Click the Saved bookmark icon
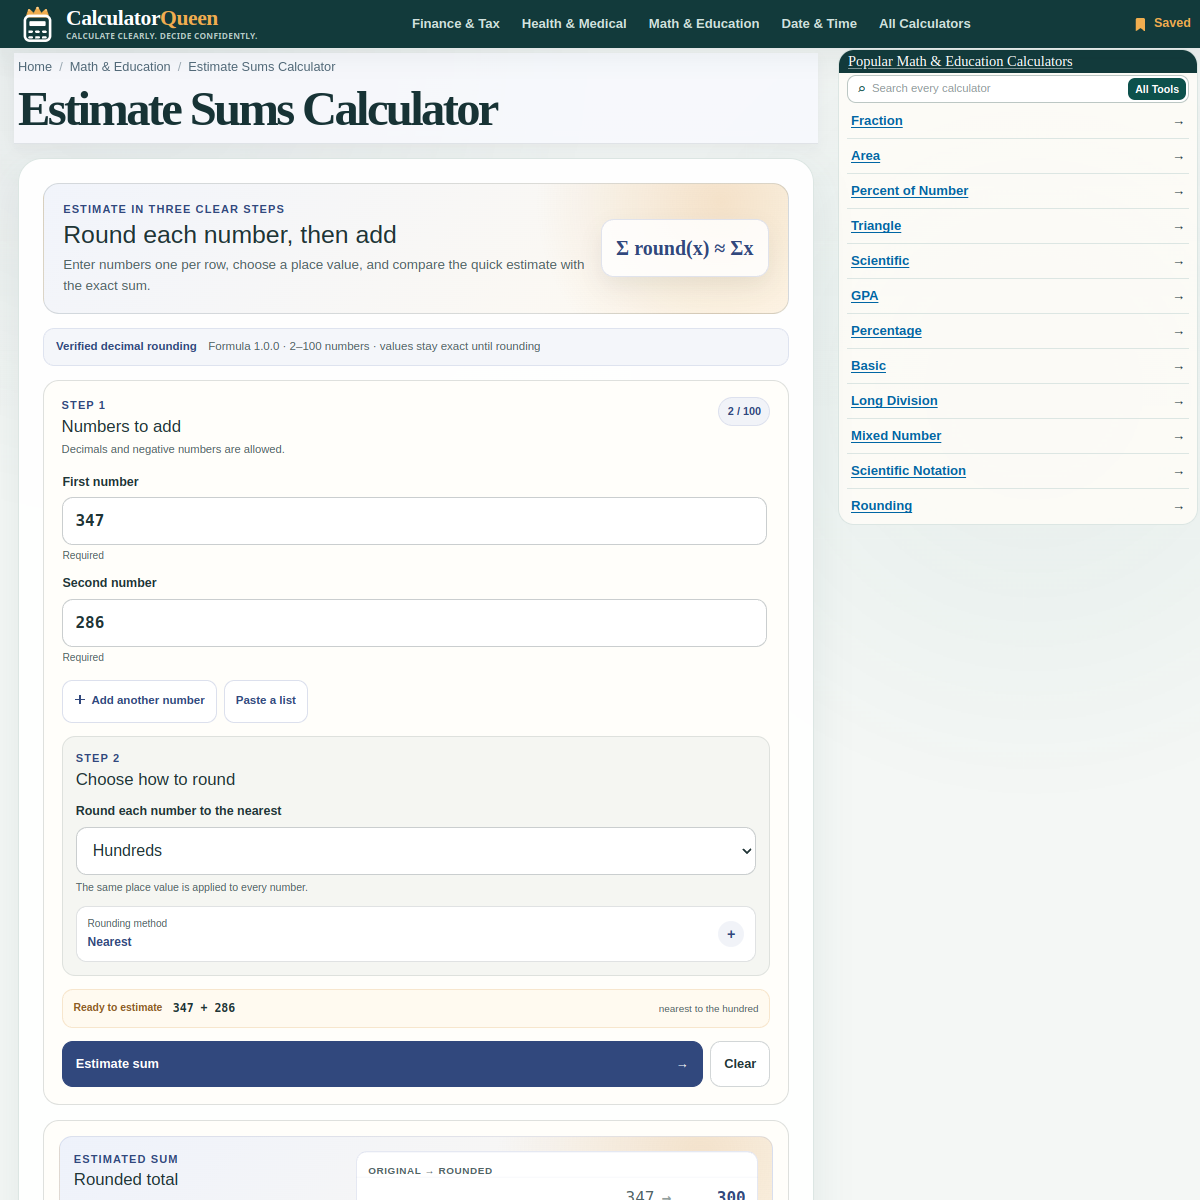Viewport: 1200px width, 1200px height. click(1140, 24)
